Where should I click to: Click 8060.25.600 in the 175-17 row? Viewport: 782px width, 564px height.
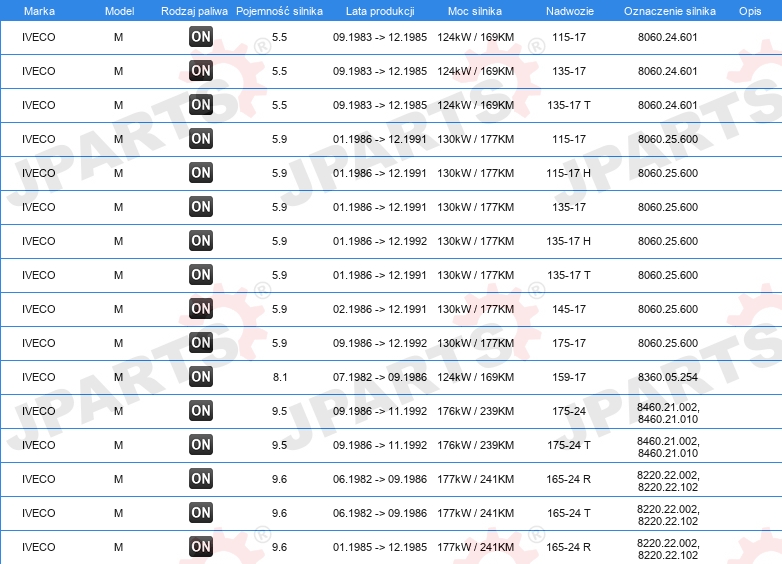(x=668, y=343)
